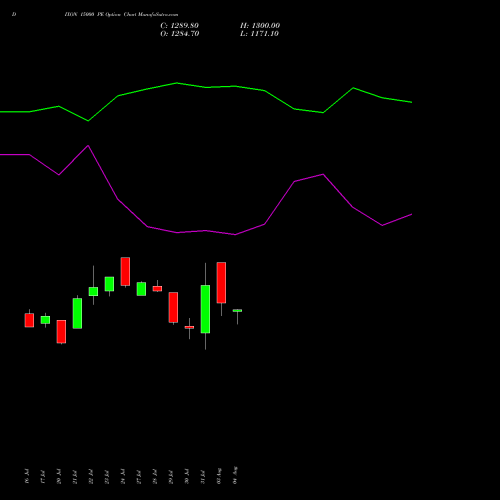Click the tall red candlestick for 03 Aug
Screen dimensions: 500x500
pyautogui.click(x=221, y=283)
